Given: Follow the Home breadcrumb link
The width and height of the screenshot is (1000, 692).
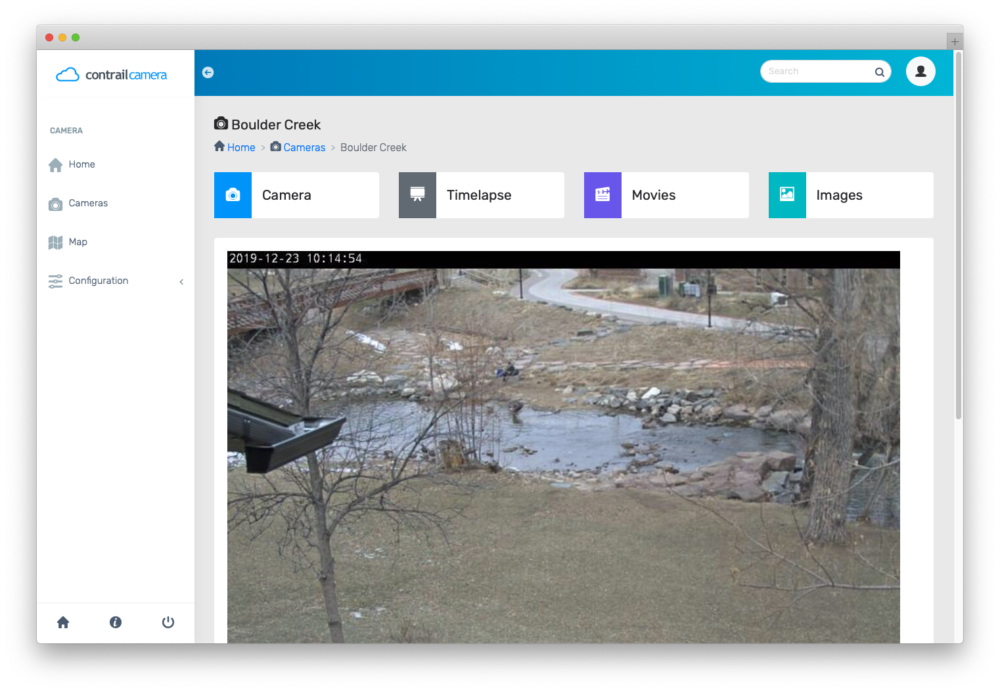Looking at the screenshot, I should [241, 147].
